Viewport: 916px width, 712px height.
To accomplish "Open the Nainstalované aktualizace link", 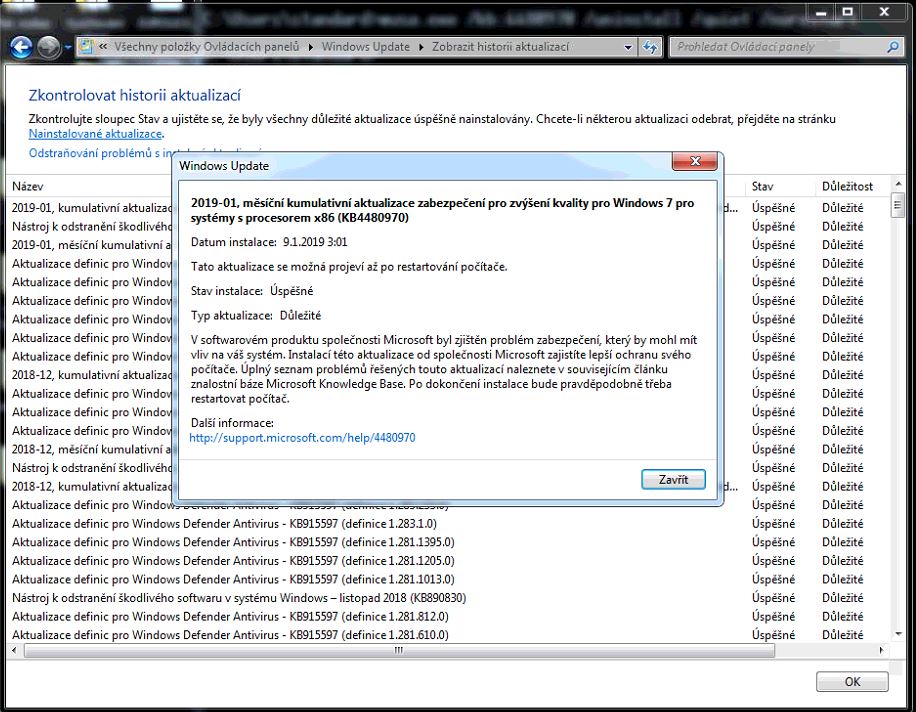I will pos(95,133).
